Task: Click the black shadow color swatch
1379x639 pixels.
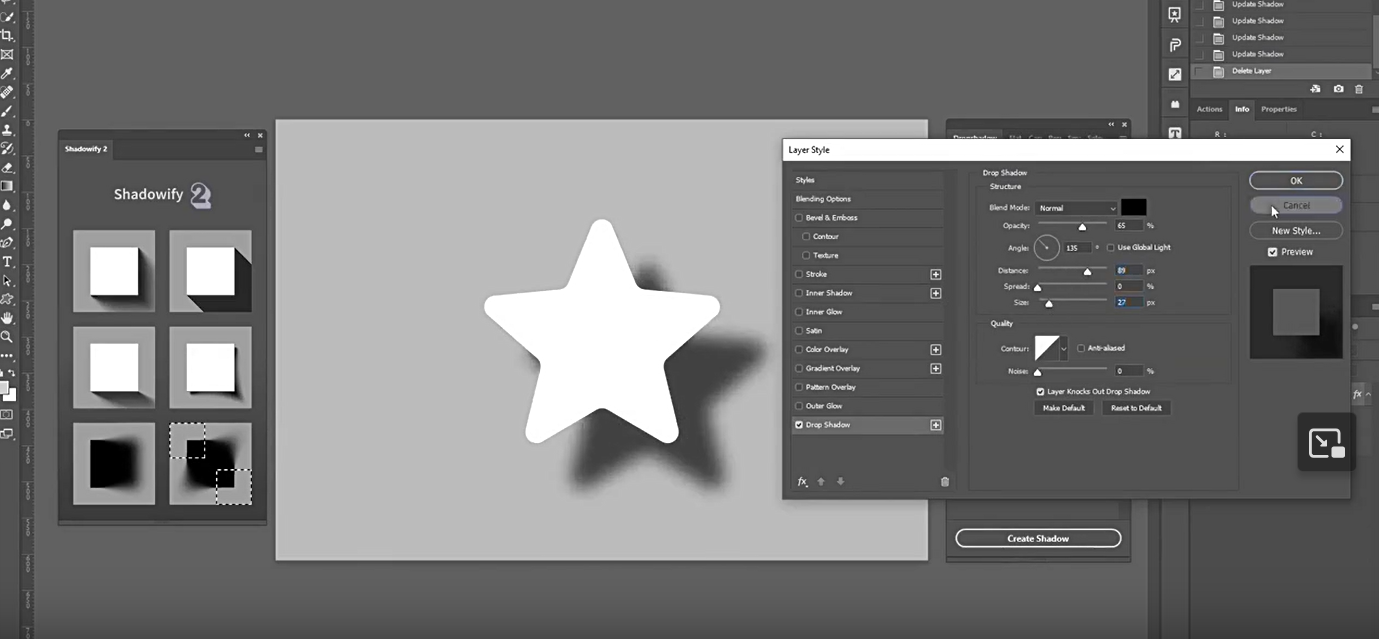Action: [1133, 207]
